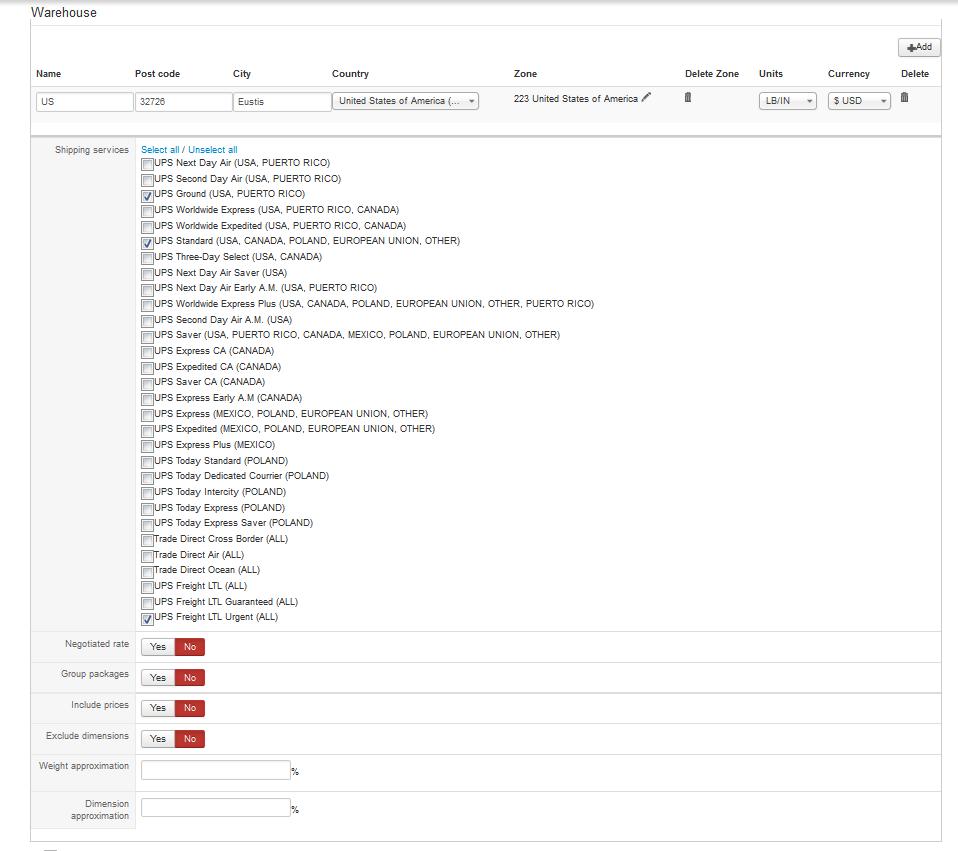Click the Add warehouse button
This screenshot has height=851, width=958.
coord(919,47)
